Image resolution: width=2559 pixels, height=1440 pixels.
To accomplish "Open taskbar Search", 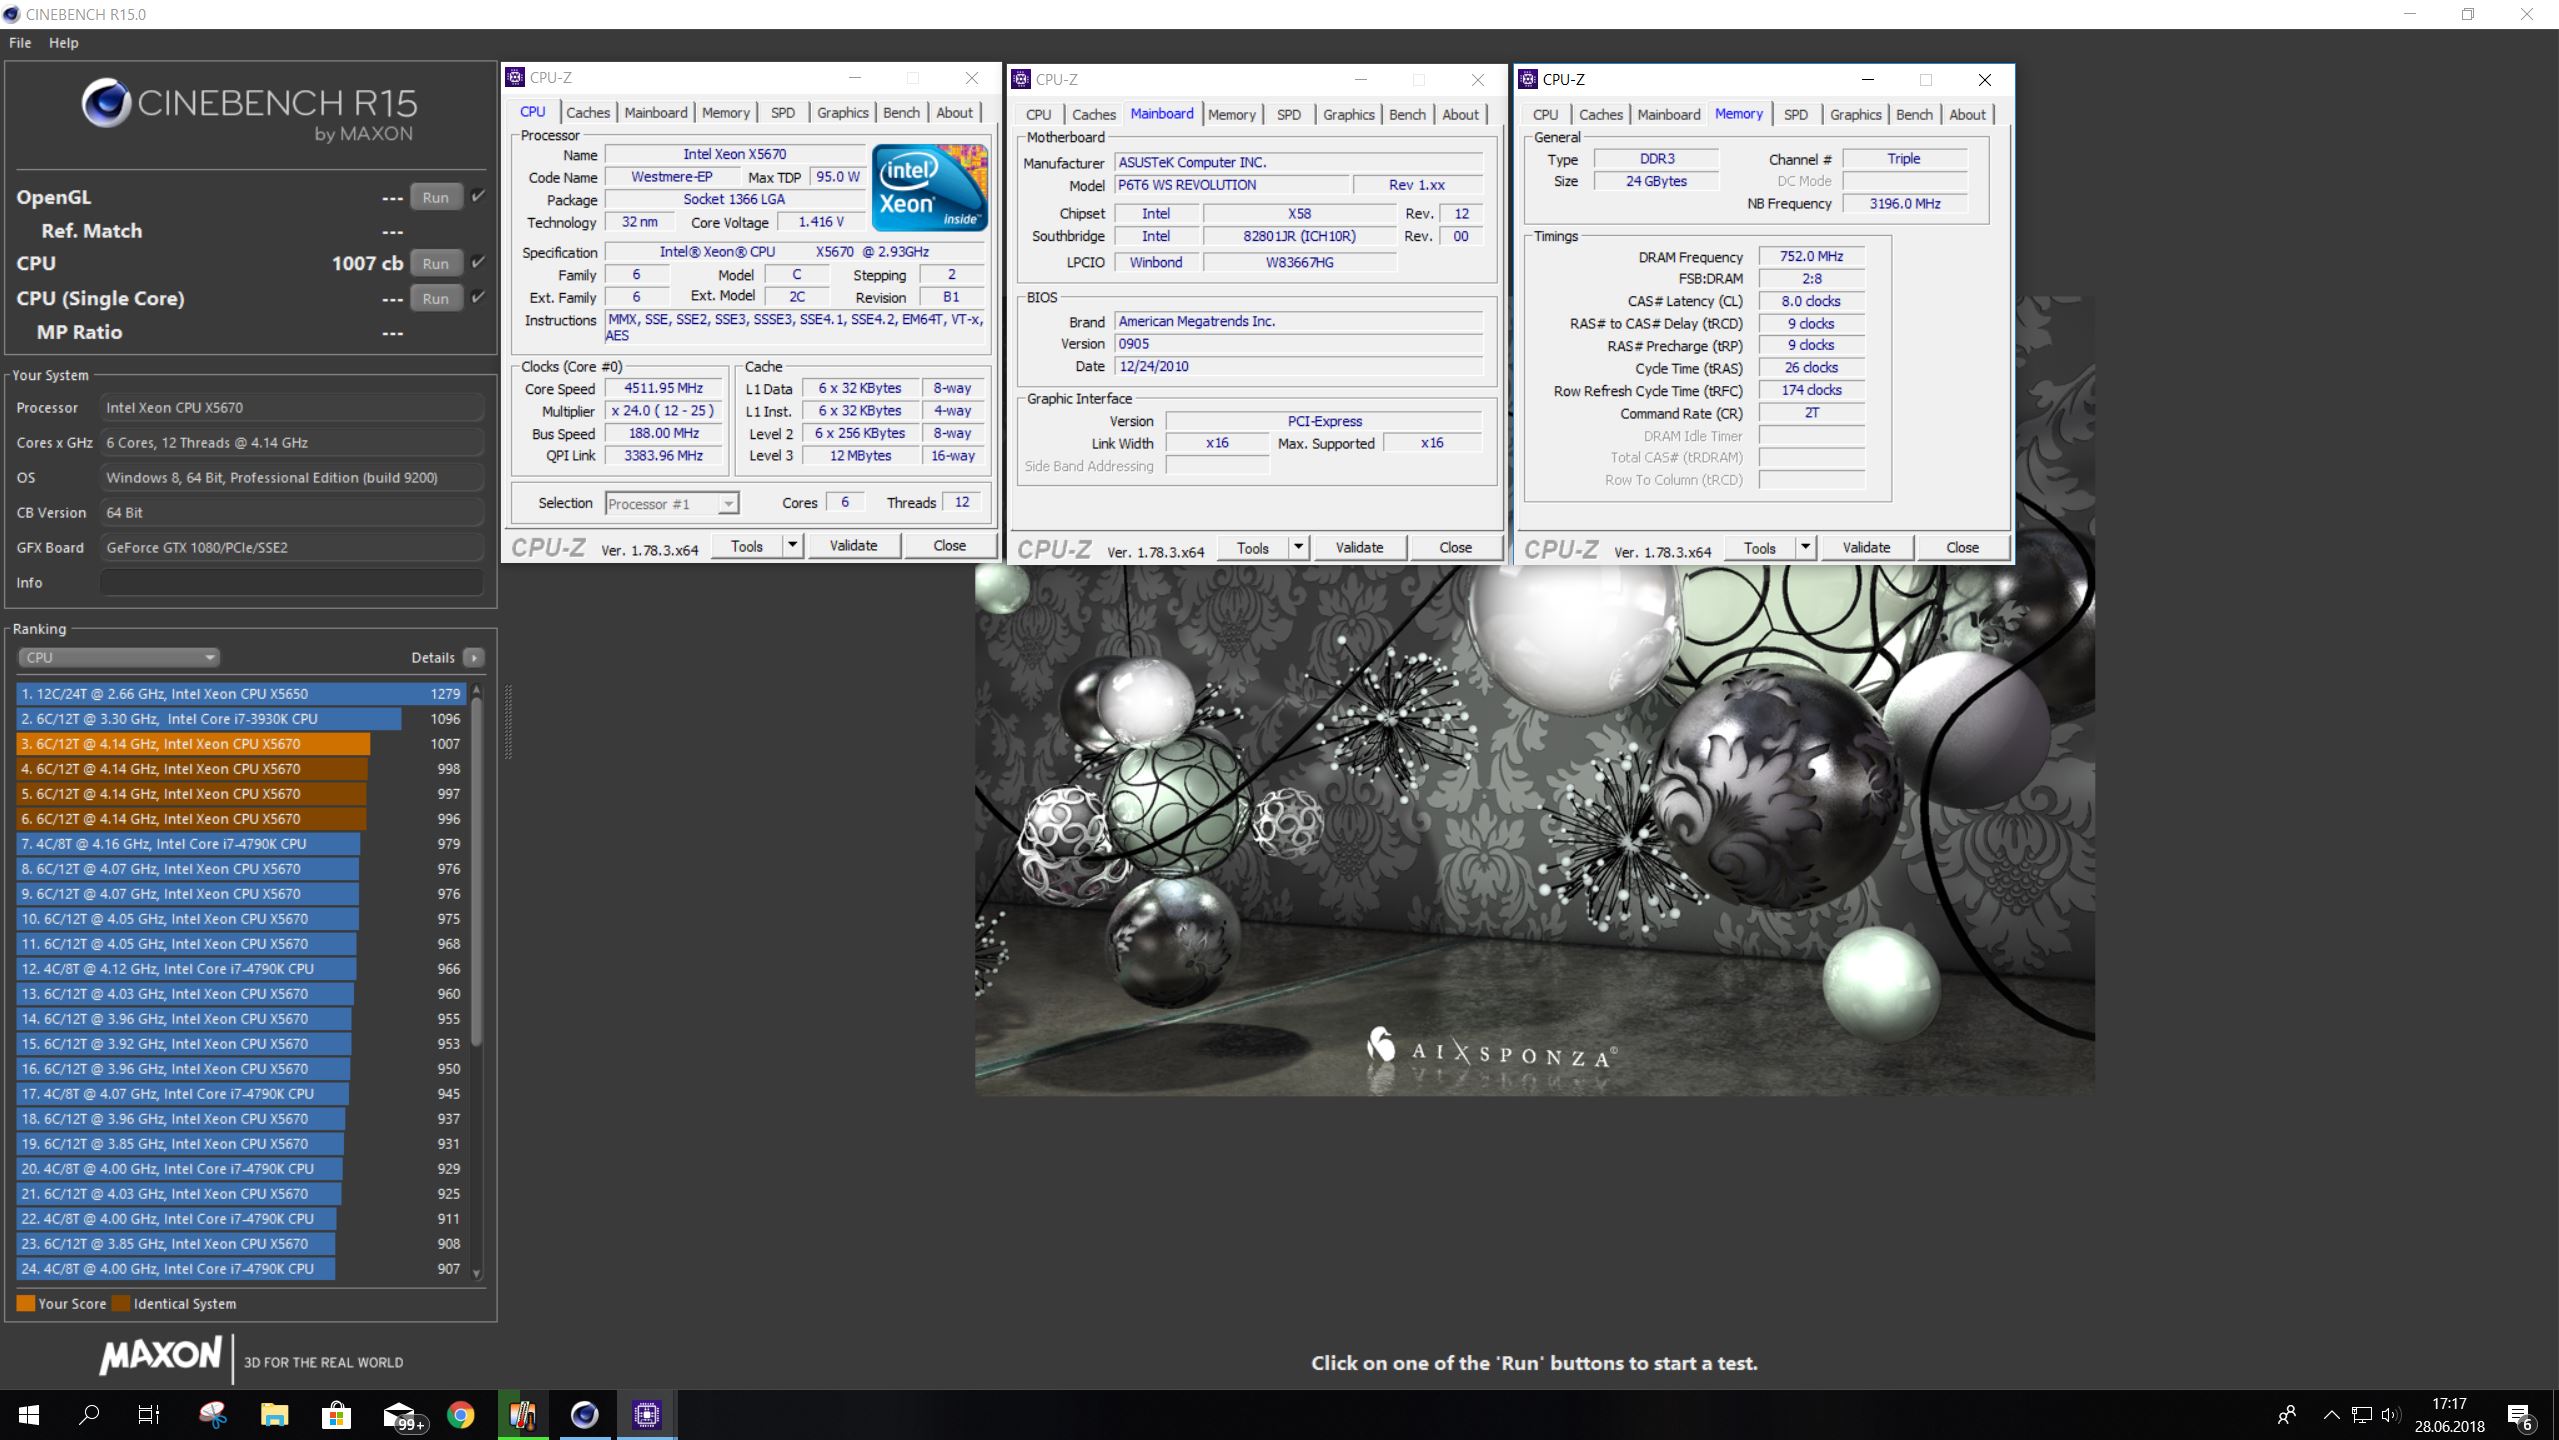I will (89, 1415).
